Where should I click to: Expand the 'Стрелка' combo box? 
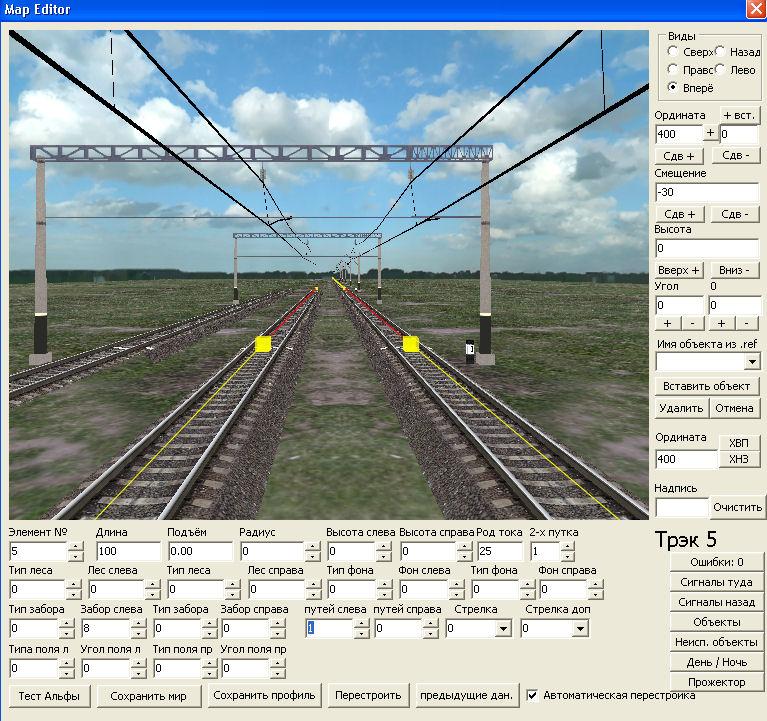point(502,629)
